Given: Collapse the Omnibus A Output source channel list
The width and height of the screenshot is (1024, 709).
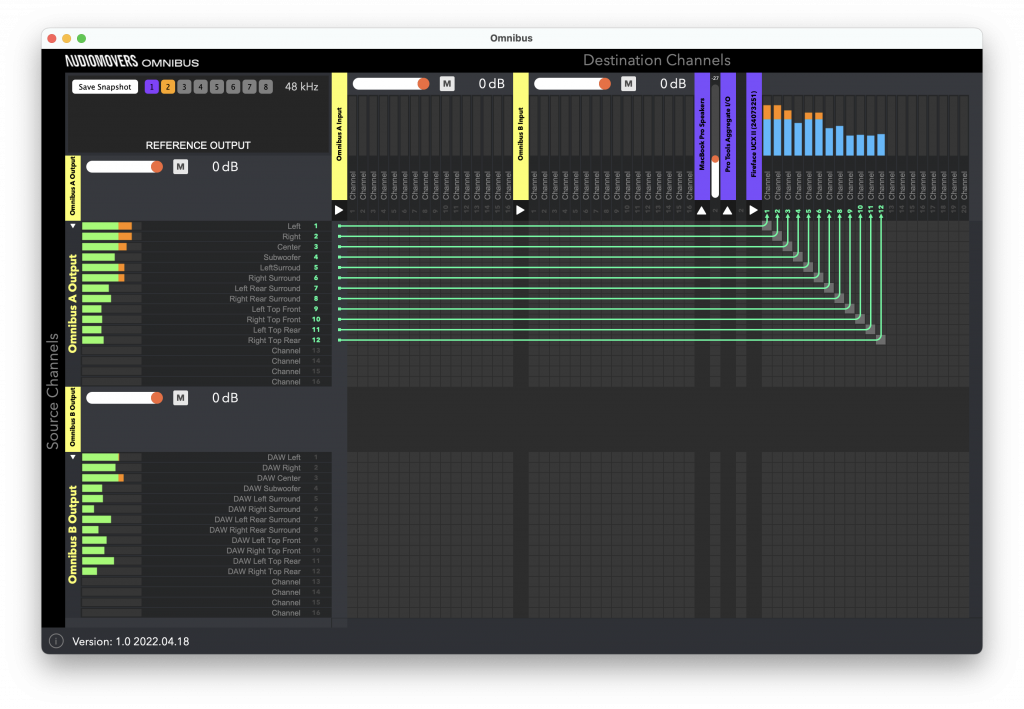Looking at the screenshot, I should pyautogui.click(x=73, y=226).
